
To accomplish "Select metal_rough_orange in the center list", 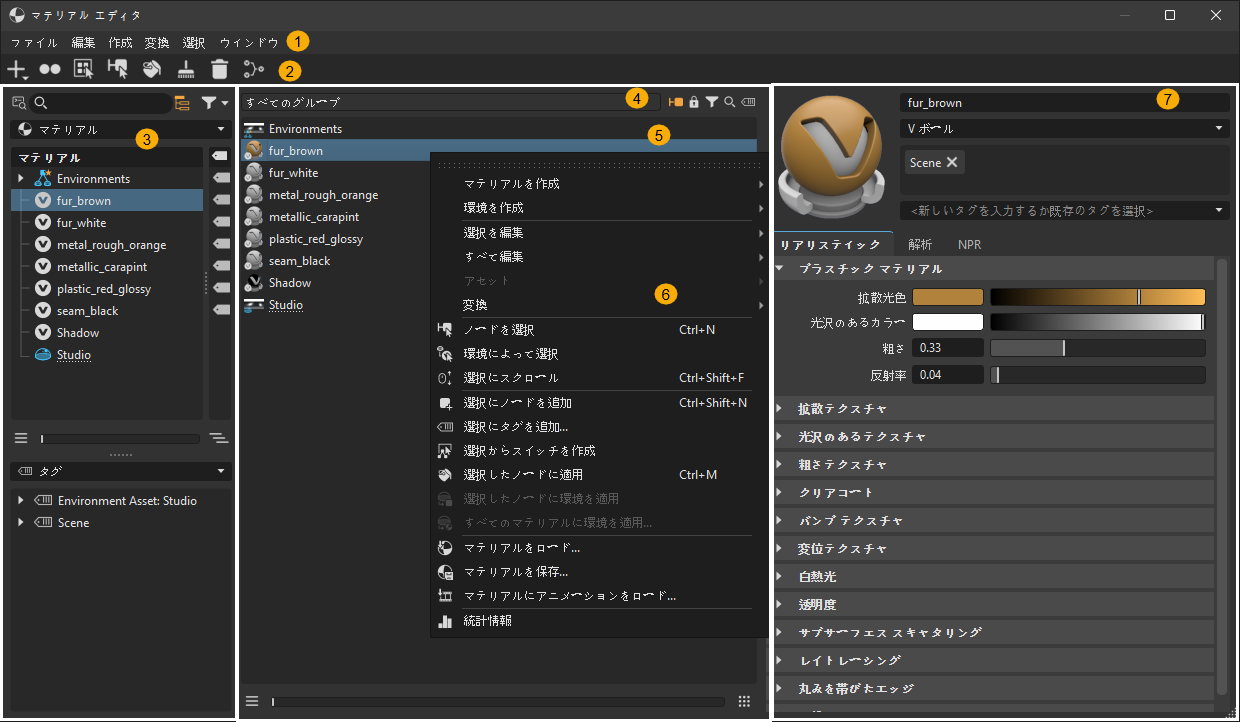I will point(323,195).
